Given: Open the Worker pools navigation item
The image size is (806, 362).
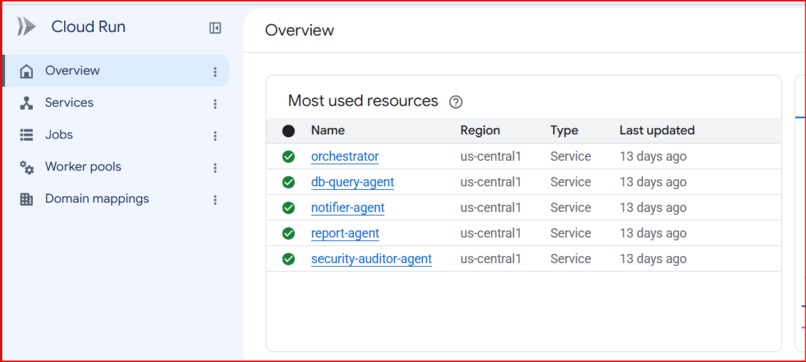Looking at the screenshot, I should 116,167.
